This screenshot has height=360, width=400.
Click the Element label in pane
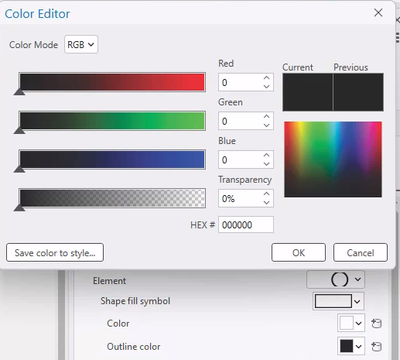point(109,281)
